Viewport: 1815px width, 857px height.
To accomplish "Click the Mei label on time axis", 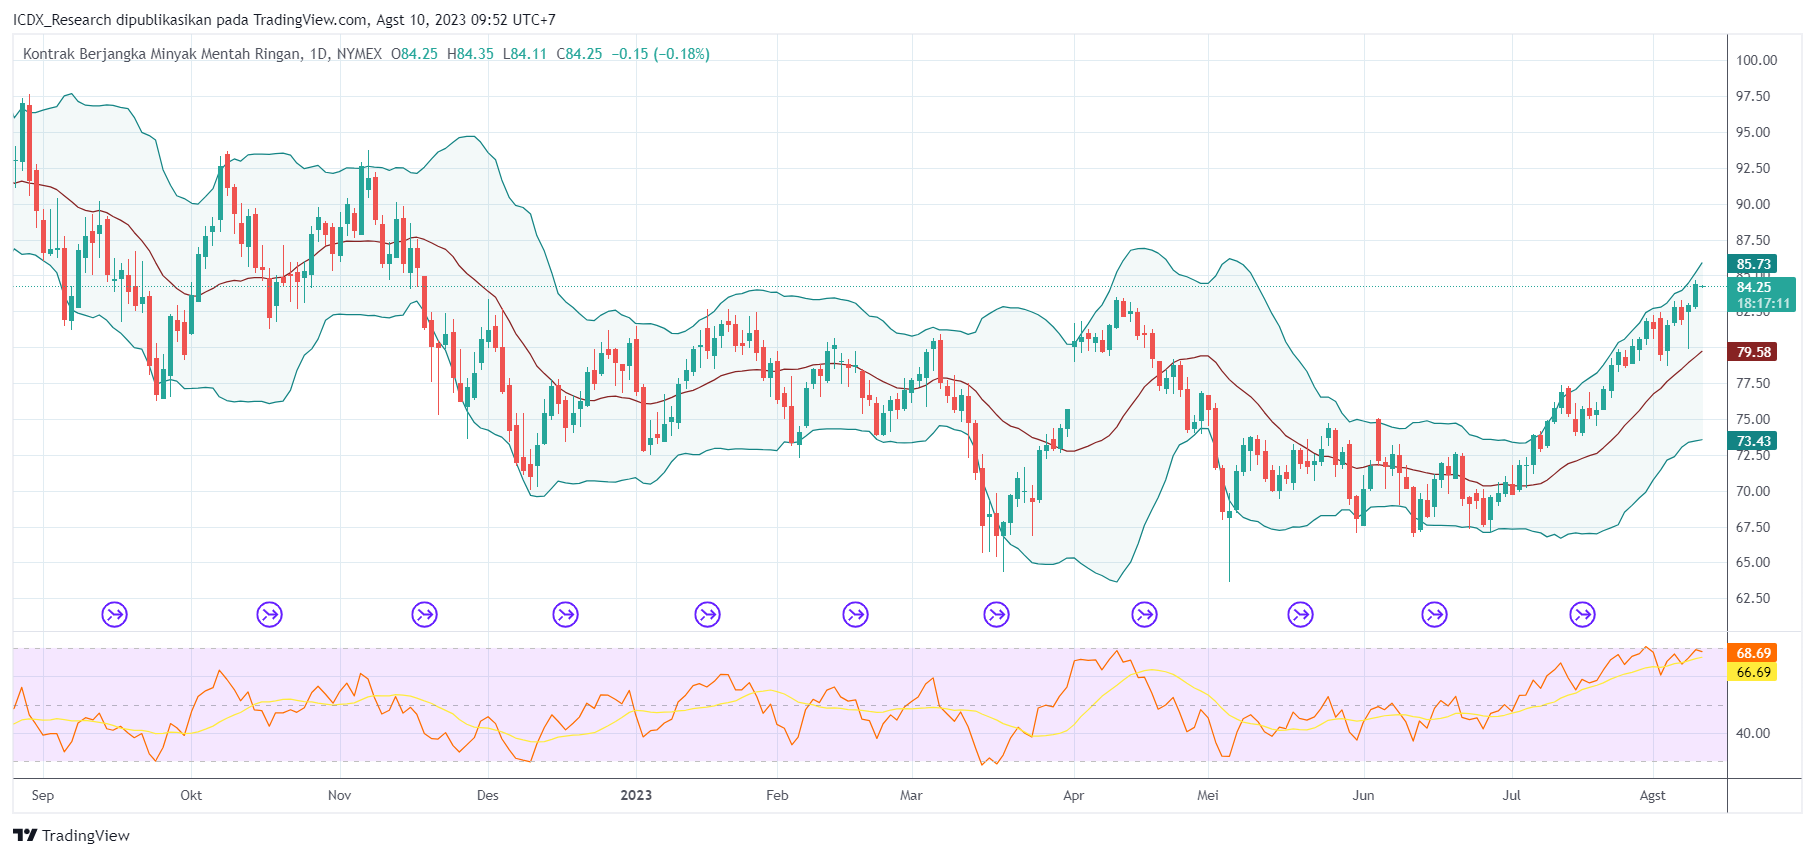I will 1208,796.
